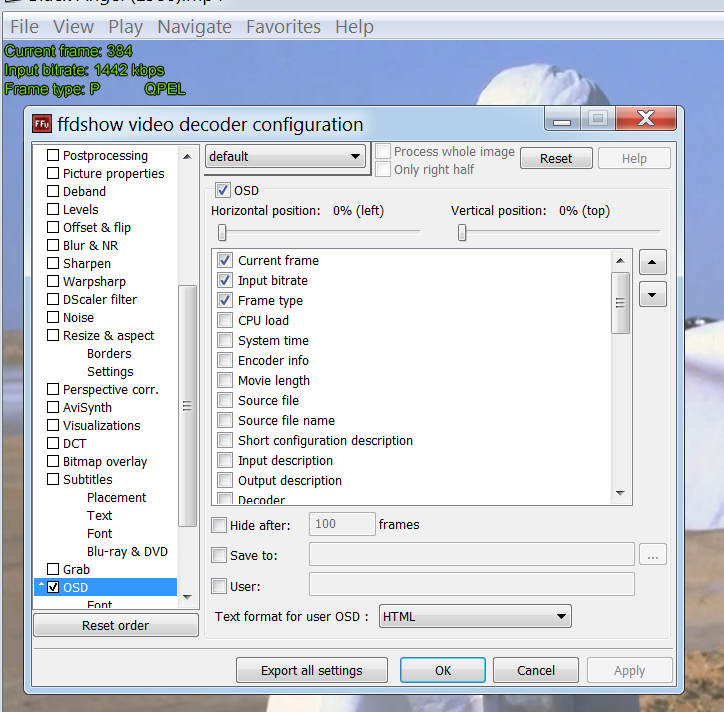Screen dimensions: 724x712
Task: Click the filter list scroll-down arrow
Action: (187, 597)
